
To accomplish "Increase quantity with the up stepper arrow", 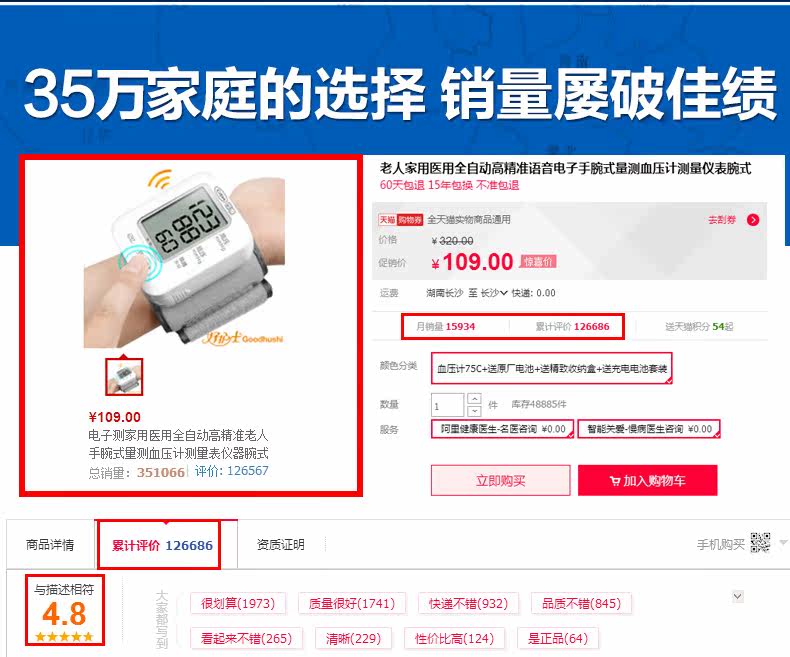I will pos(474,399).
